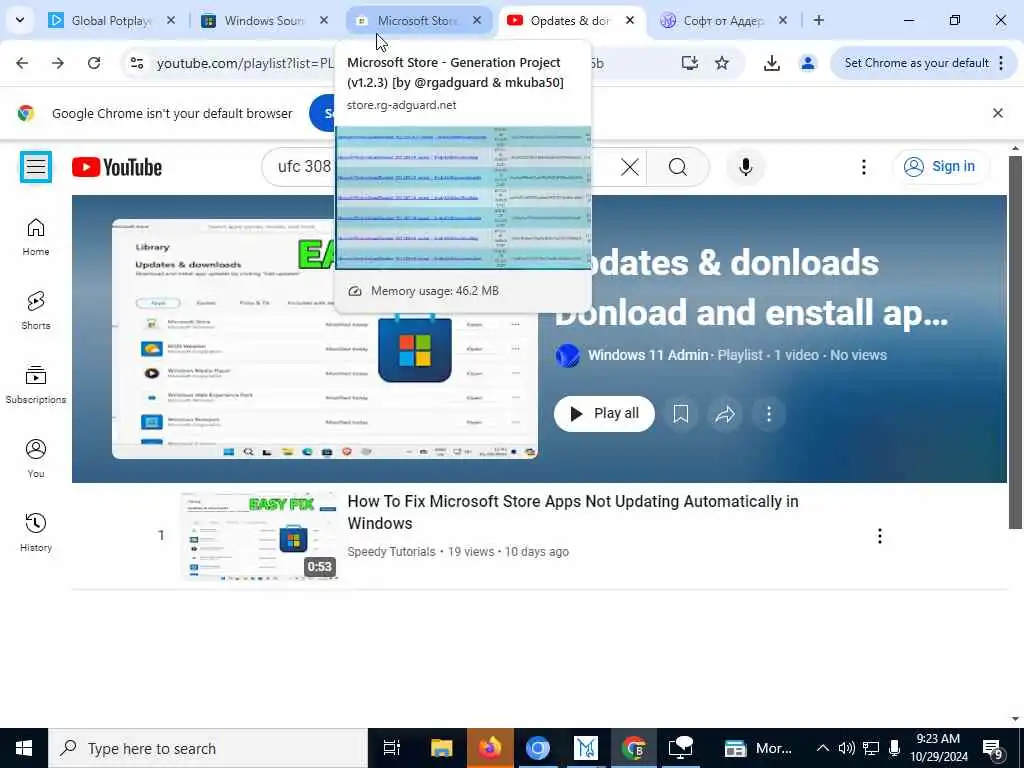Open Subscriptions in YouTube sidebar
This screenshot has height=768, width=1024.
36,385
